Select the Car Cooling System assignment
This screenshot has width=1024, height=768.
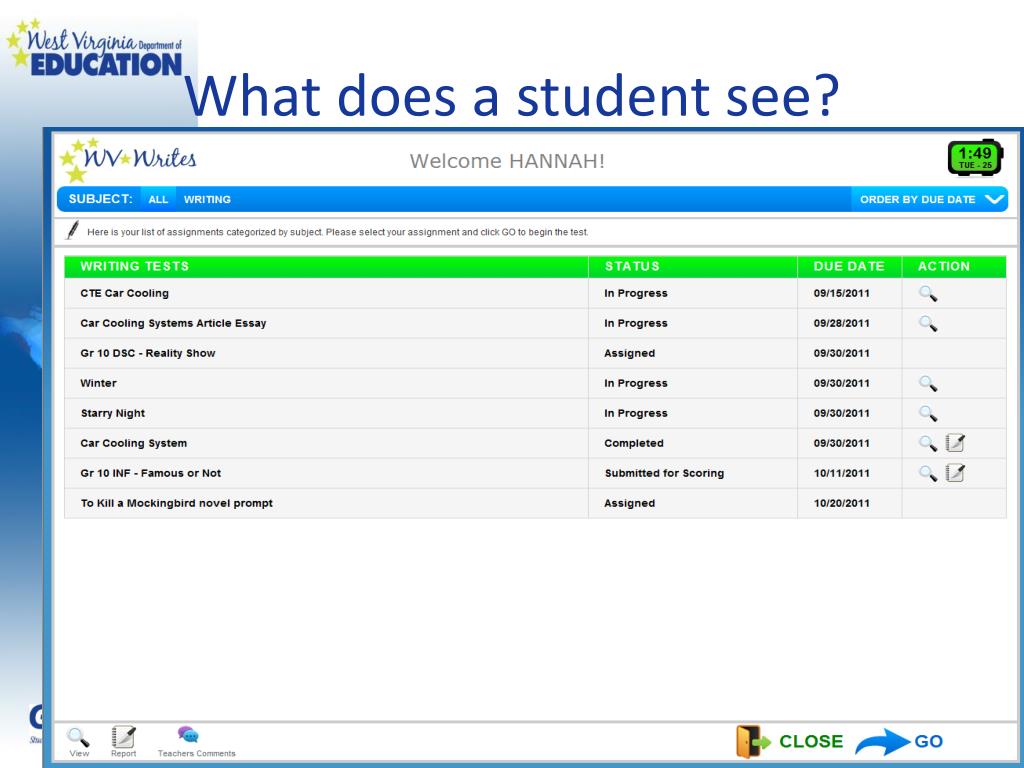(536, 443)
